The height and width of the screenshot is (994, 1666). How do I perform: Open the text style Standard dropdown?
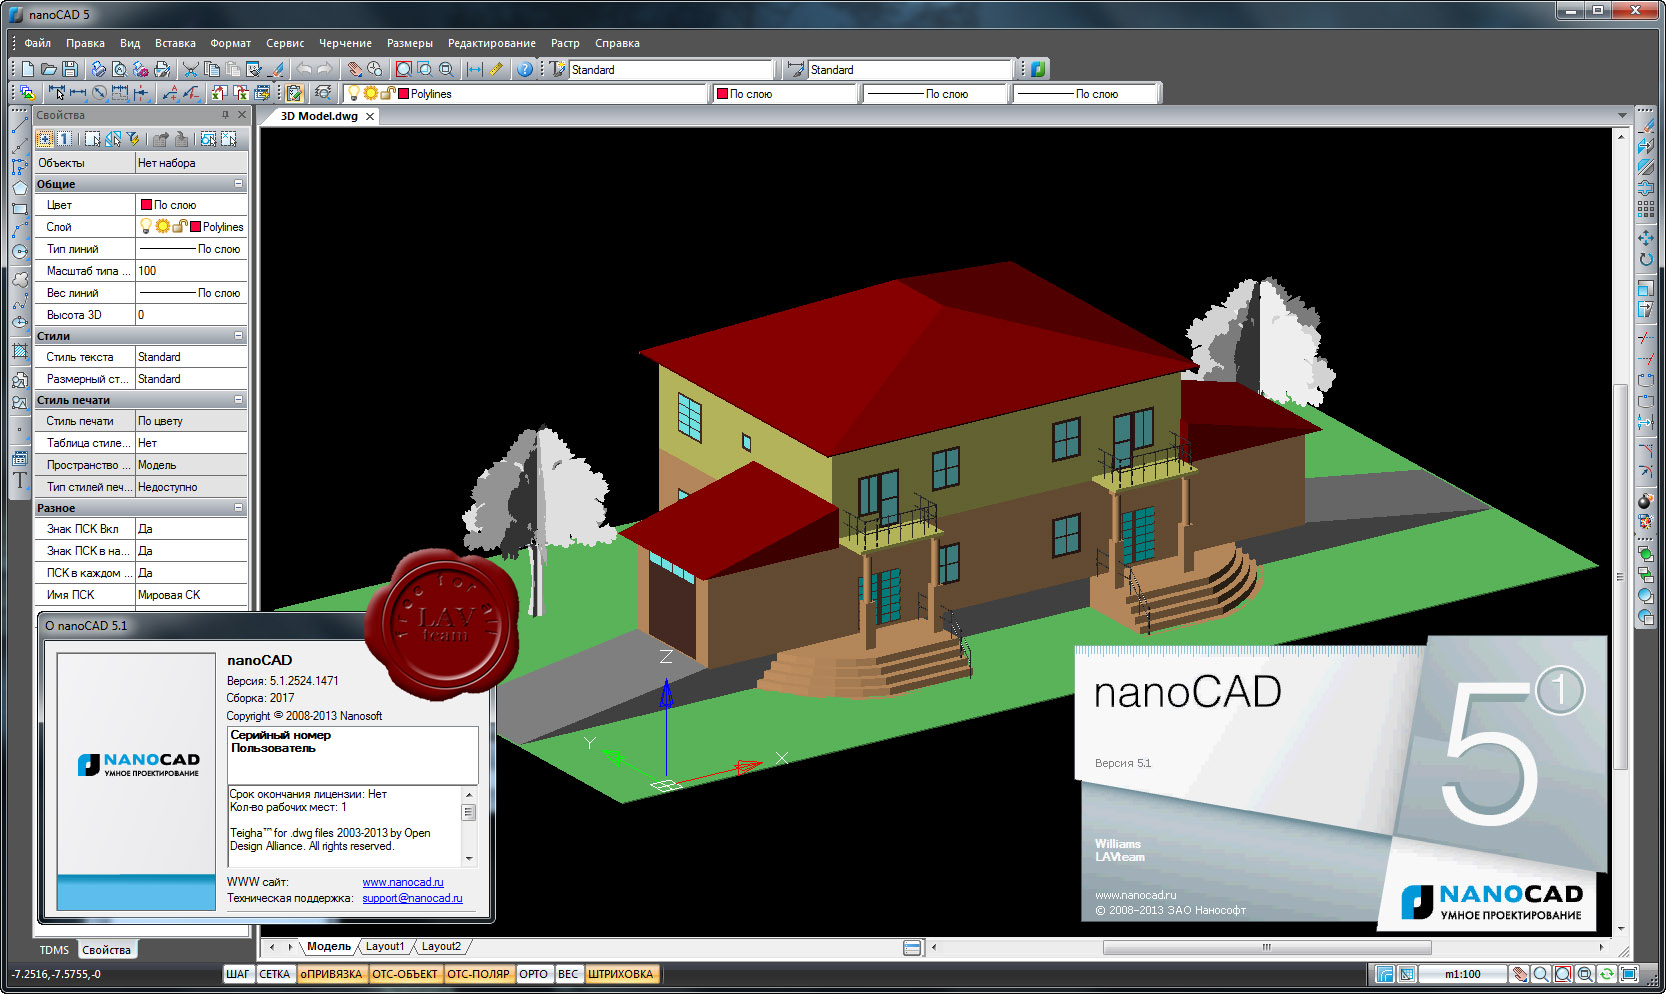(x=671, y=70)
